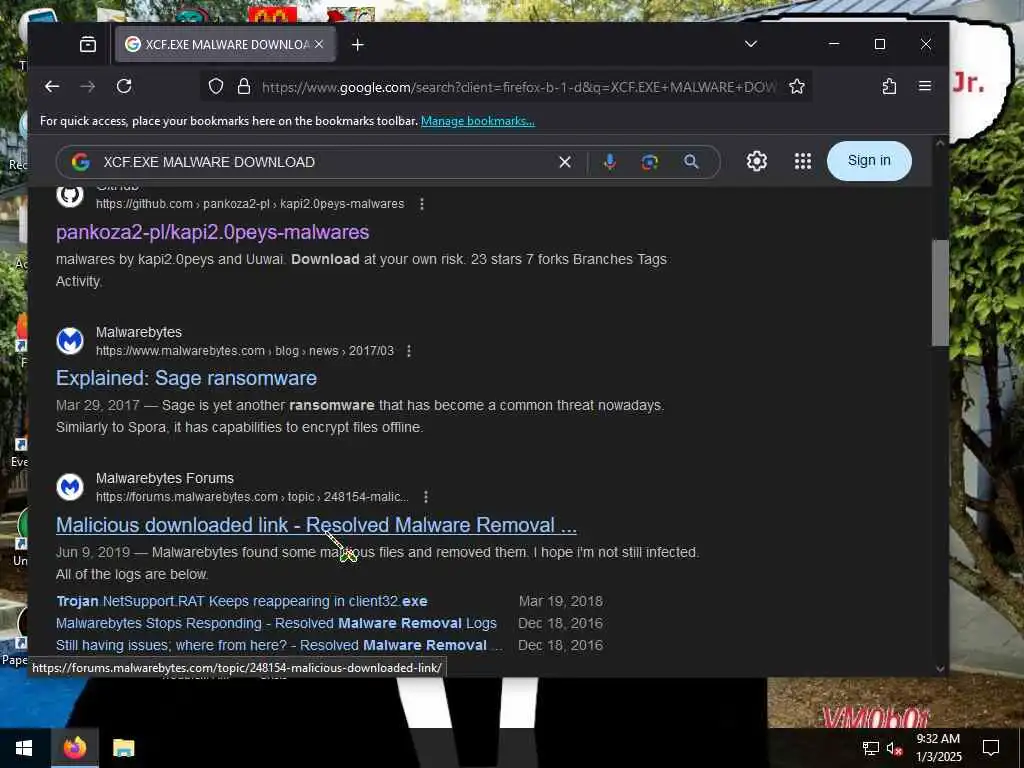Open pankoza2-pl/kapi2.0peys-malwares result
1024x768 pixels.
[x=212, y=232]
